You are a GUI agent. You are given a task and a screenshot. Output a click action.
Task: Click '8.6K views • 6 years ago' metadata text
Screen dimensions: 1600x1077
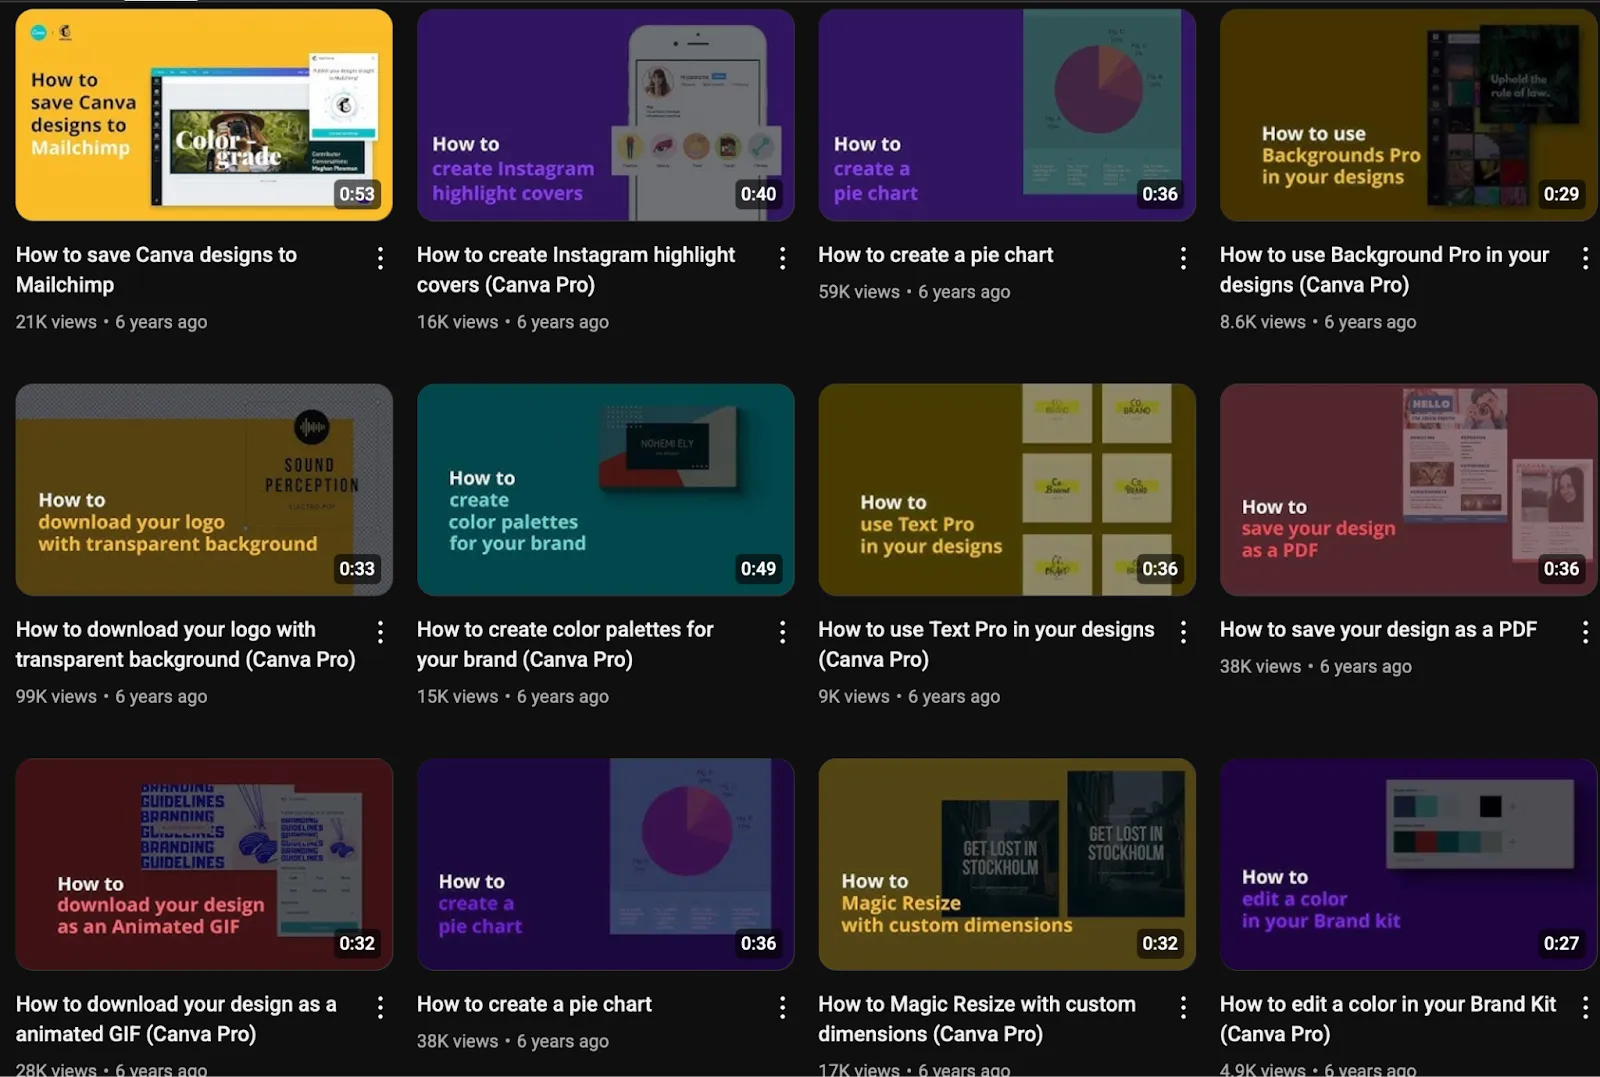(1318, 322)
